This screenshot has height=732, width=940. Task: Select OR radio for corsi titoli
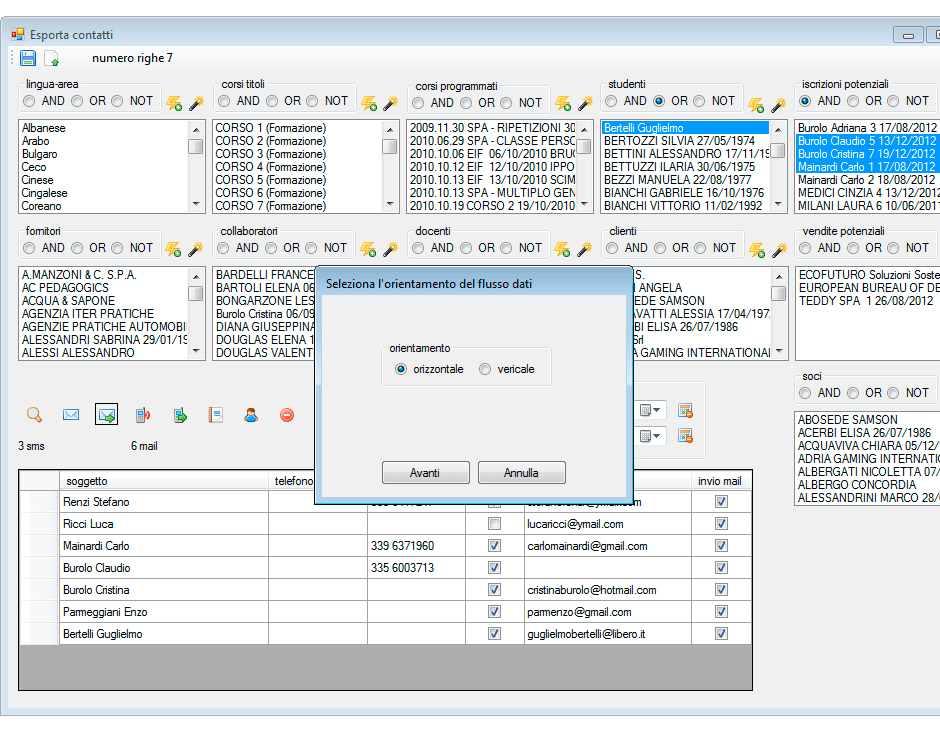272,101
